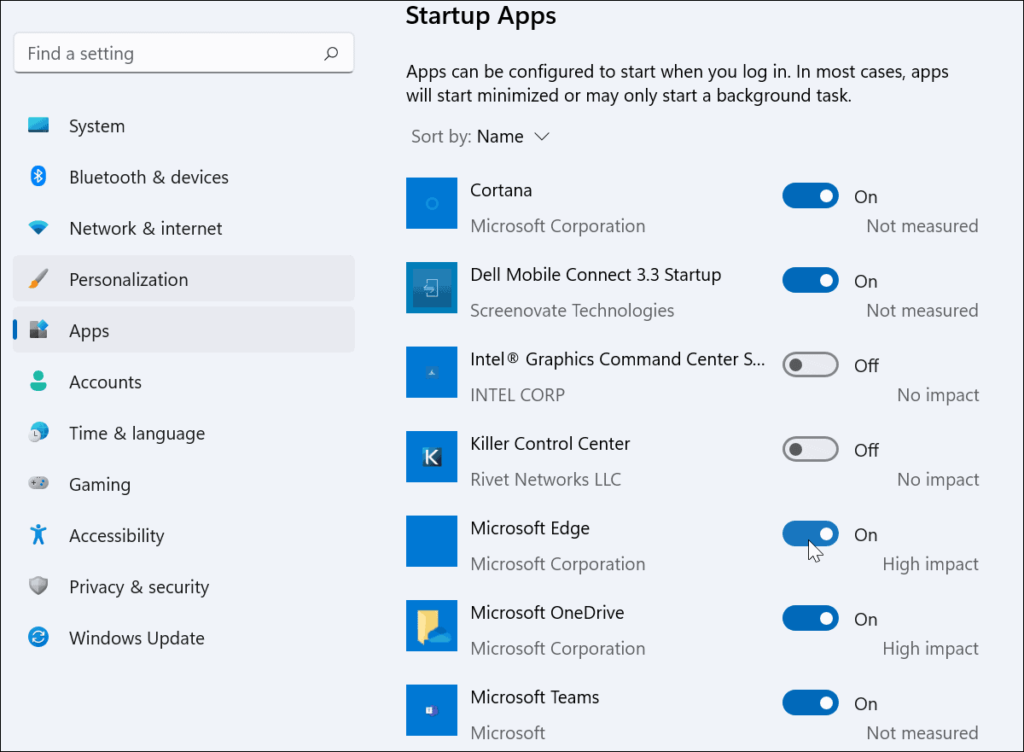Screen dimensions: 1024x752
Task: Go to Accessibility settings
Action: pos(184,535)
